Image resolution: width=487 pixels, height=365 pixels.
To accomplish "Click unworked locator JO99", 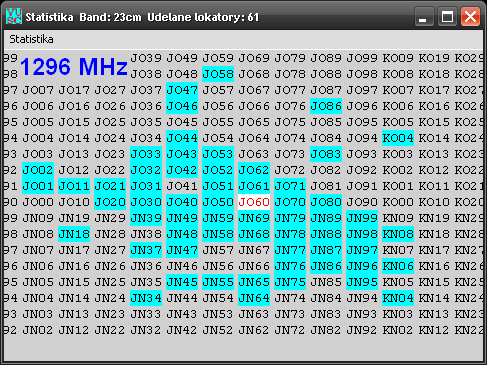I will click(x=362, y=58).
